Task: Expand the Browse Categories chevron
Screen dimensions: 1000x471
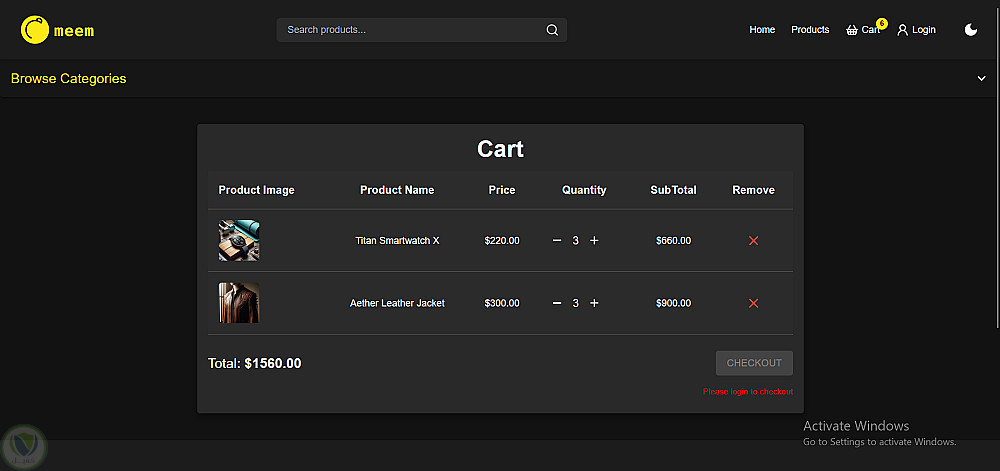Action: [x=981, y=79]
